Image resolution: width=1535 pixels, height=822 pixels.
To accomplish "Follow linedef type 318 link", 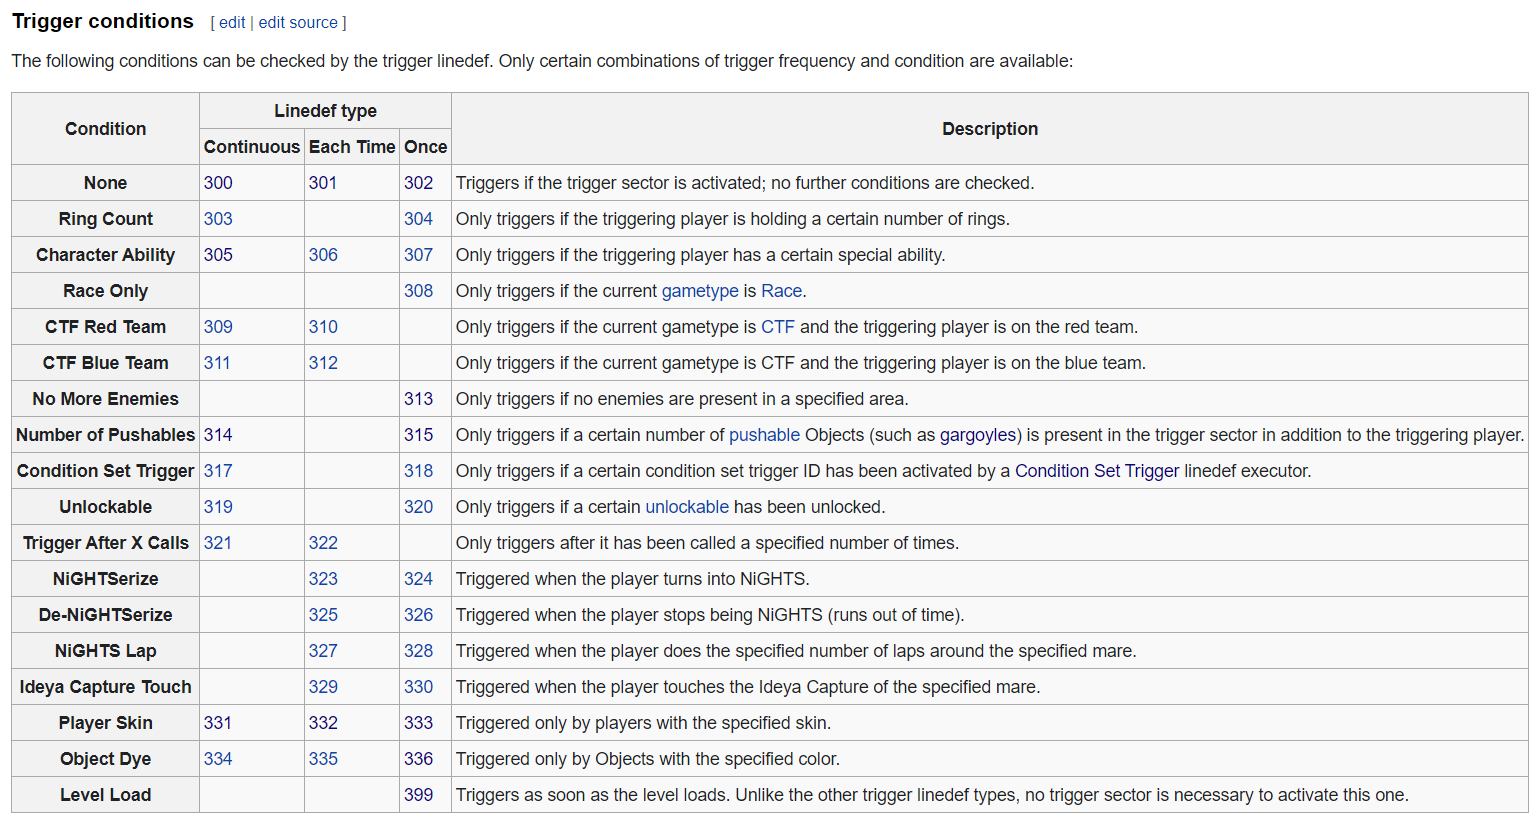I will coord(419,471).
